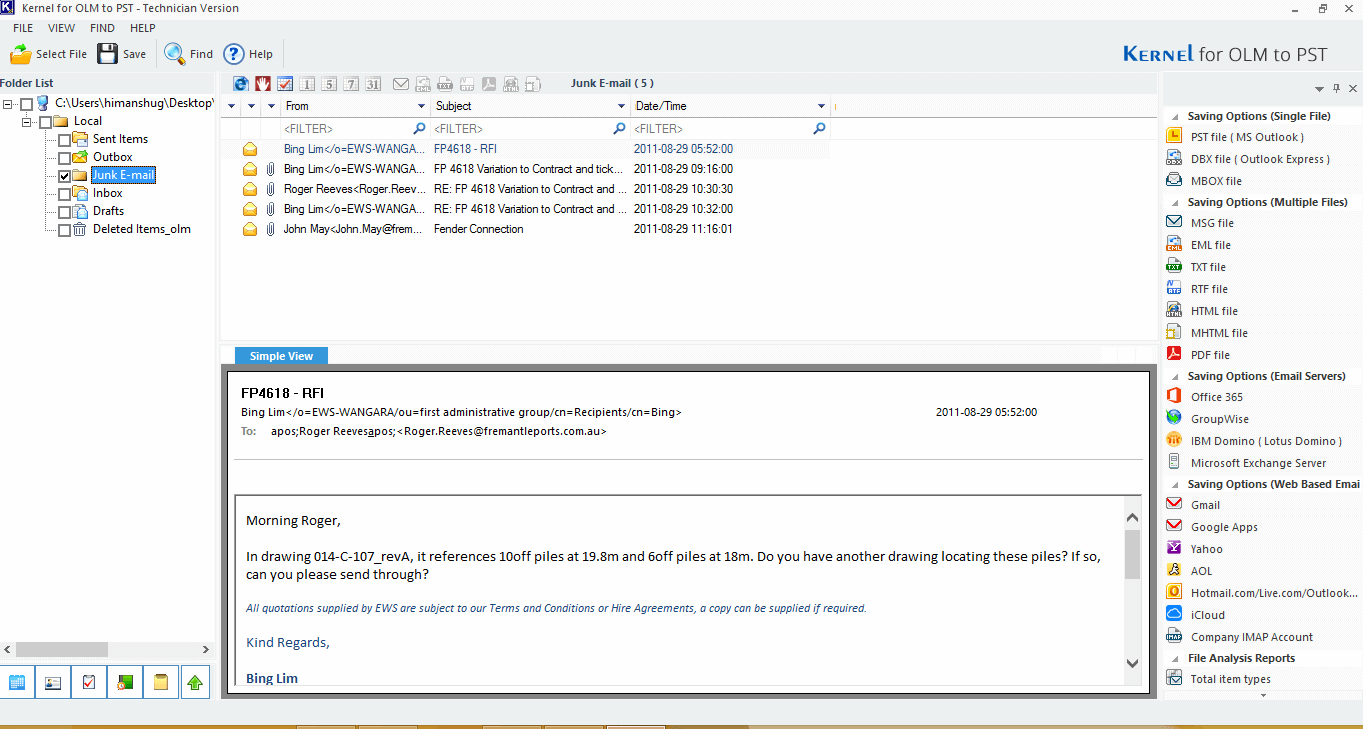Open the Terms and Conditions link
This screenshot has width=1363, height=729.
(x=542, y=608)
